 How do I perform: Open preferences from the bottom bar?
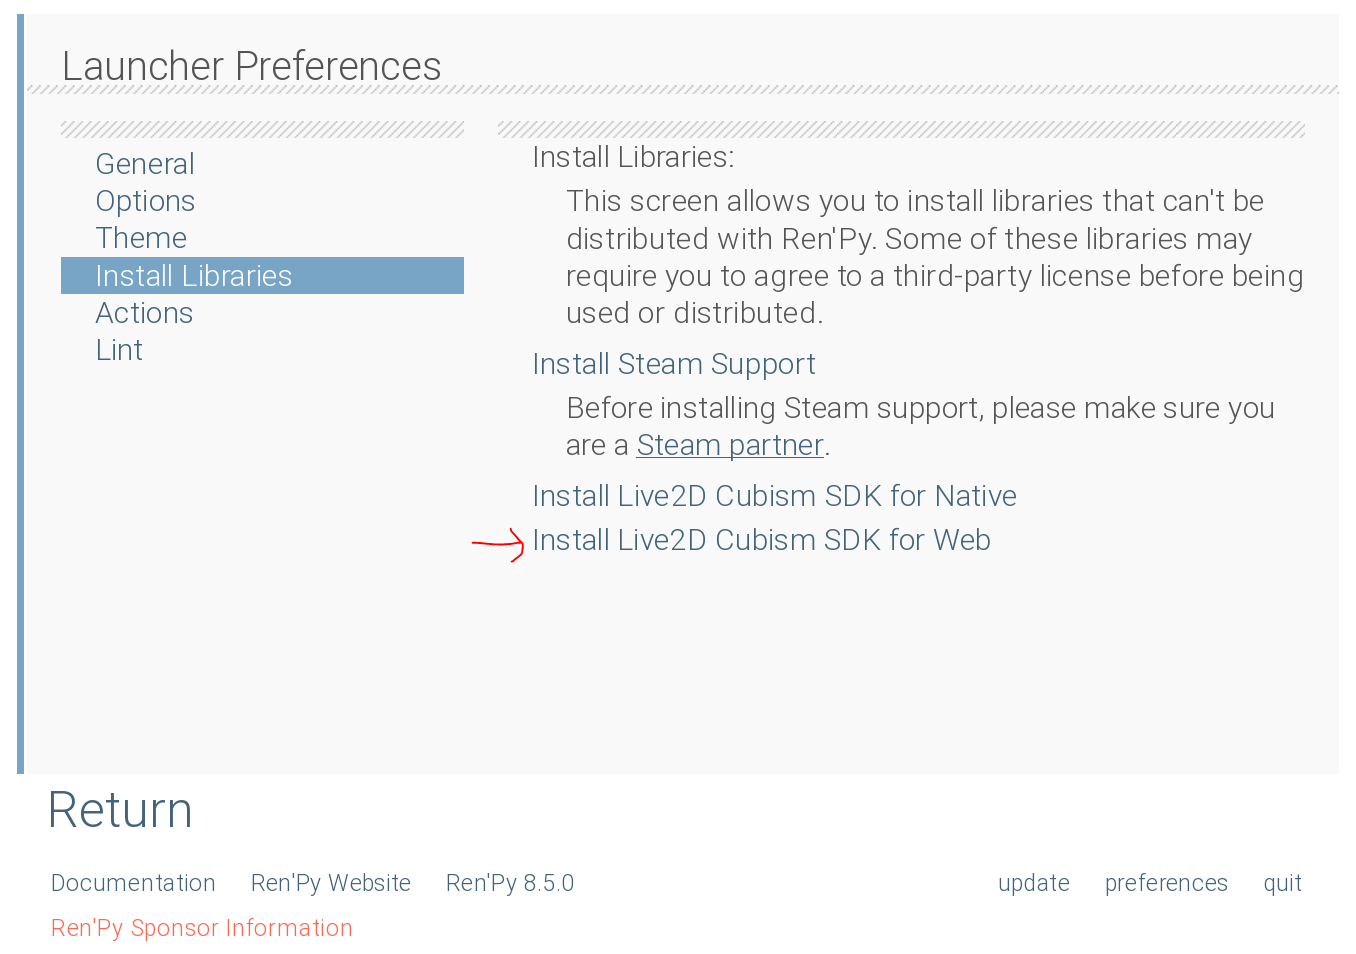pos(1166,883)
